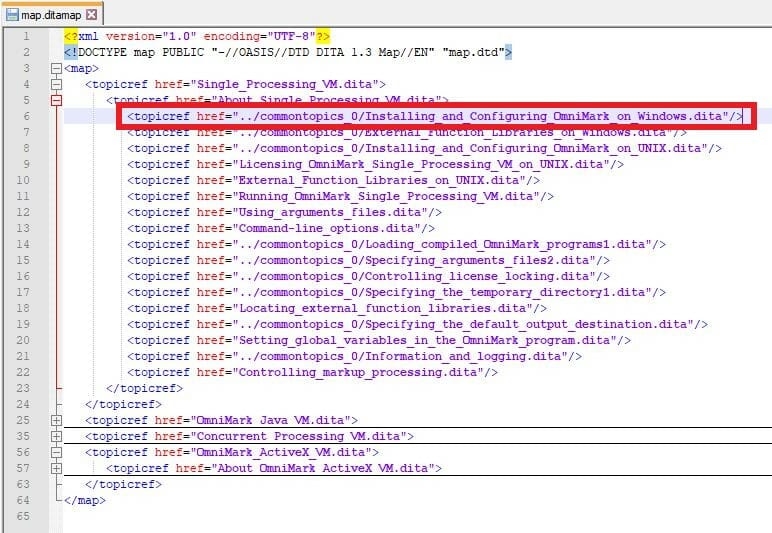The image size is (772, 533).
Task: Click the empty line 65 in the editor
Action: tap(300, 516)
